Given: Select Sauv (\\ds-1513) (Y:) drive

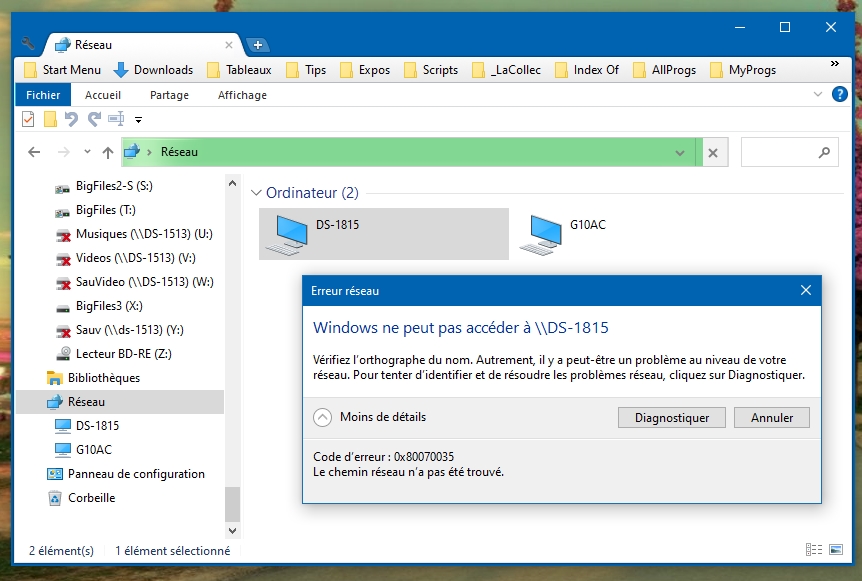Looking at the screenshot, I should (x=129, y=330).
